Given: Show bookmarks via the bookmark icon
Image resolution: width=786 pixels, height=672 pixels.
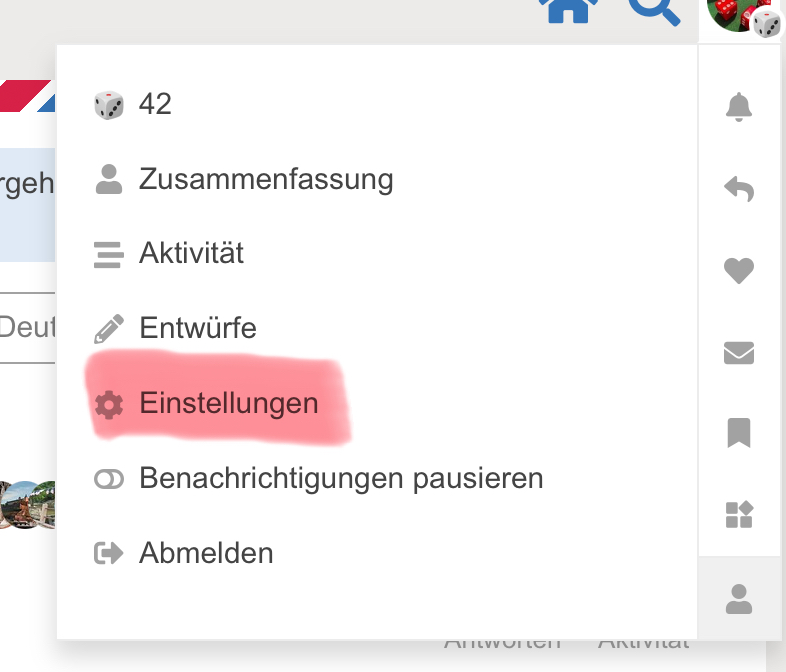Looking at the screenshot, I should [x=739, y=433].
